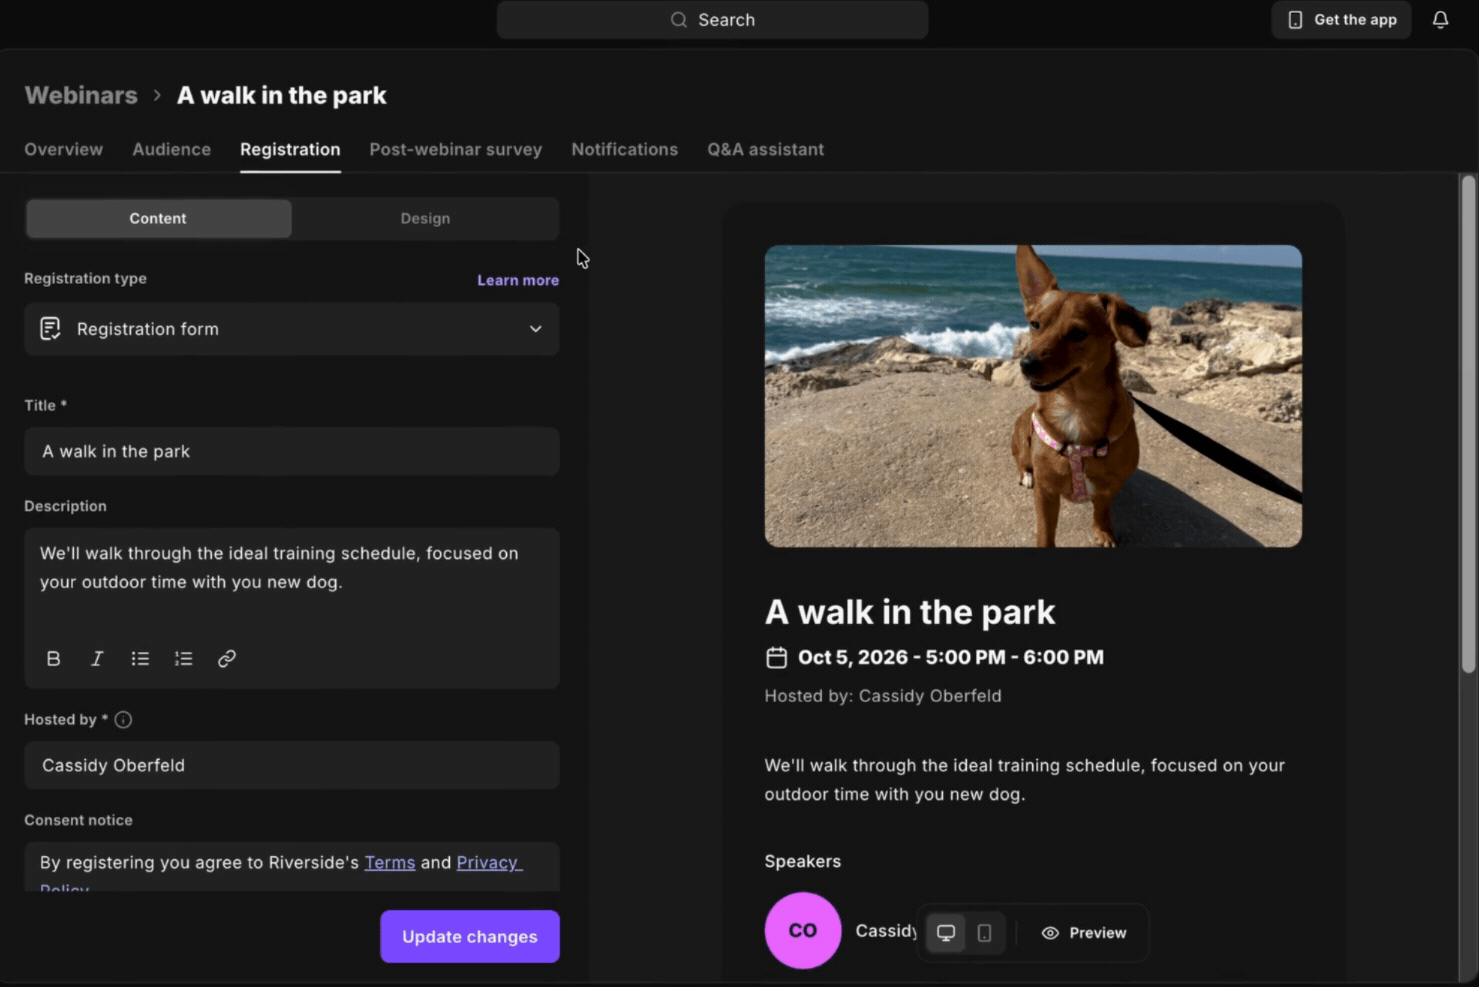Select the Design segment
The image size is (1479, 987).
(x=425, y=219)
